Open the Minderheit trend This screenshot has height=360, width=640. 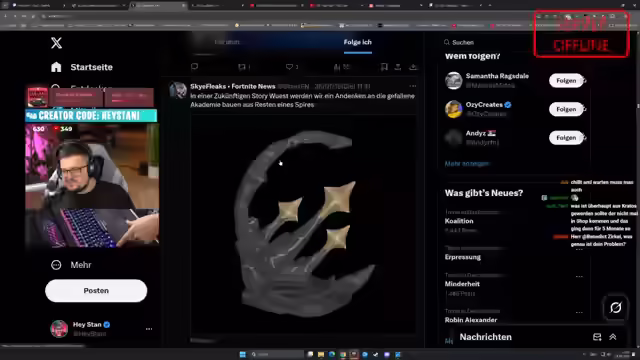point(462,284)
